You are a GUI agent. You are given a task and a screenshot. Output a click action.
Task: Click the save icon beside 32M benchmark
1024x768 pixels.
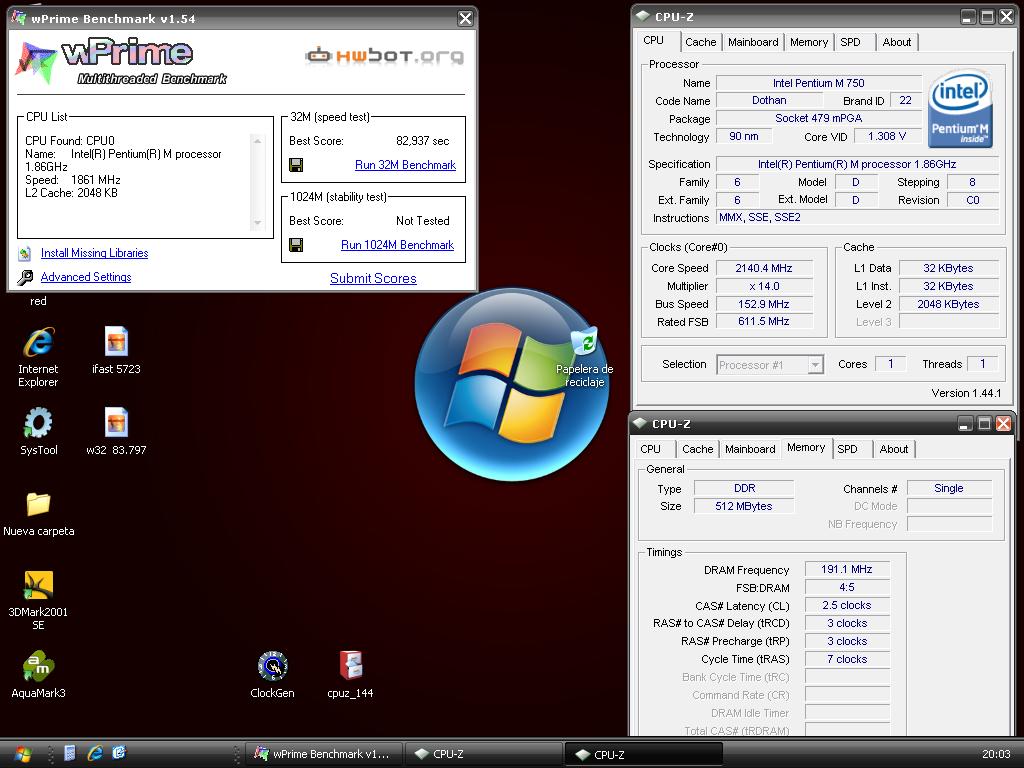[296, 165]
